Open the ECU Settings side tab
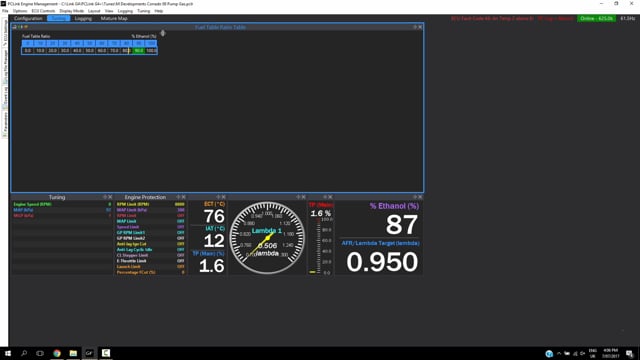This screenshot has height=360, width=640. point(5,33)
